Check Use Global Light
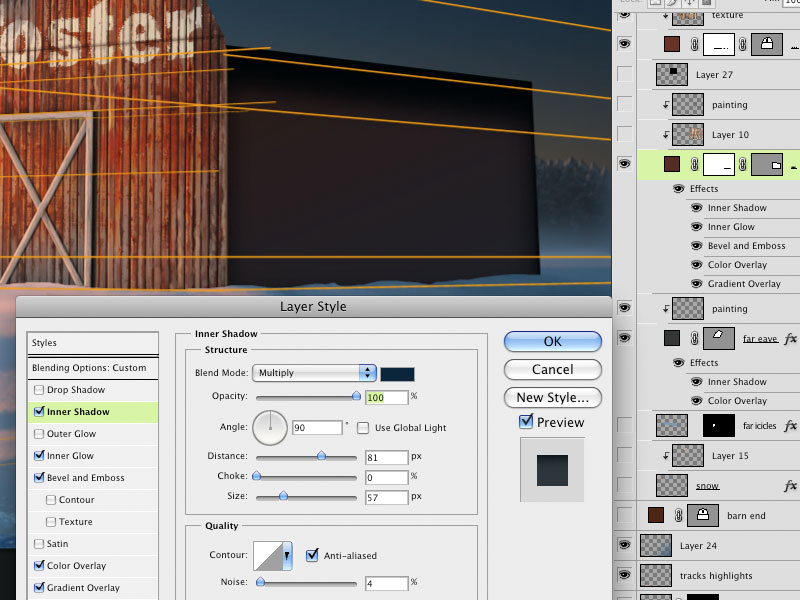Viewport: 800px width, 600px height. 363,428
